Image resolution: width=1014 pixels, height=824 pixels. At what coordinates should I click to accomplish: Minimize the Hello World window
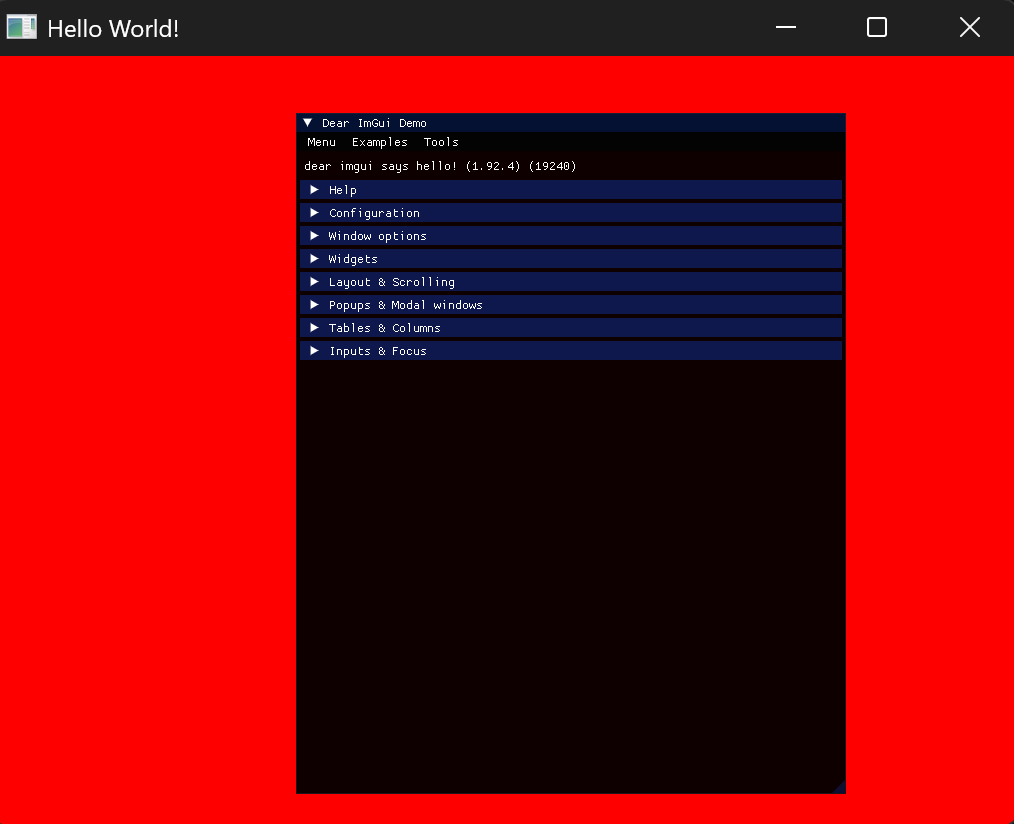pos(786,27)
